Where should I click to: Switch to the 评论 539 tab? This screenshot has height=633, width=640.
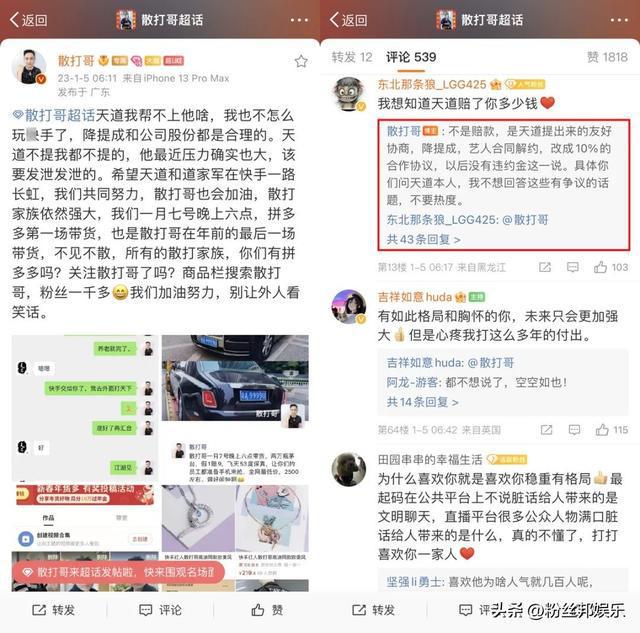[411, 57]
